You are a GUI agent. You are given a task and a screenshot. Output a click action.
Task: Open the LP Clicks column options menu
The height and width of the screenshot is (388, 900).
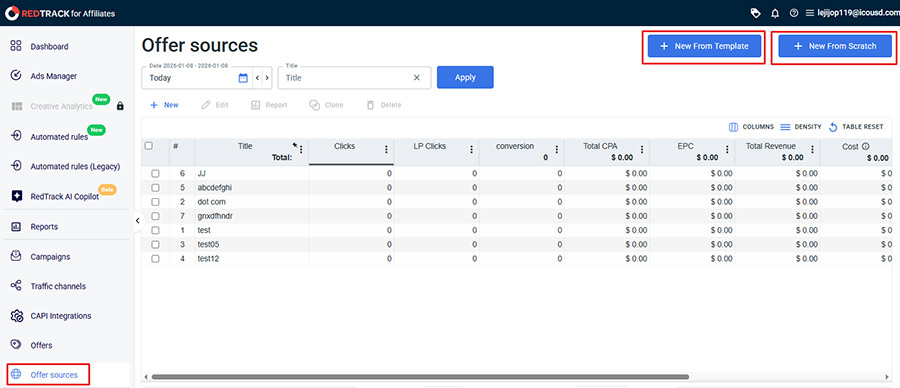472,150
